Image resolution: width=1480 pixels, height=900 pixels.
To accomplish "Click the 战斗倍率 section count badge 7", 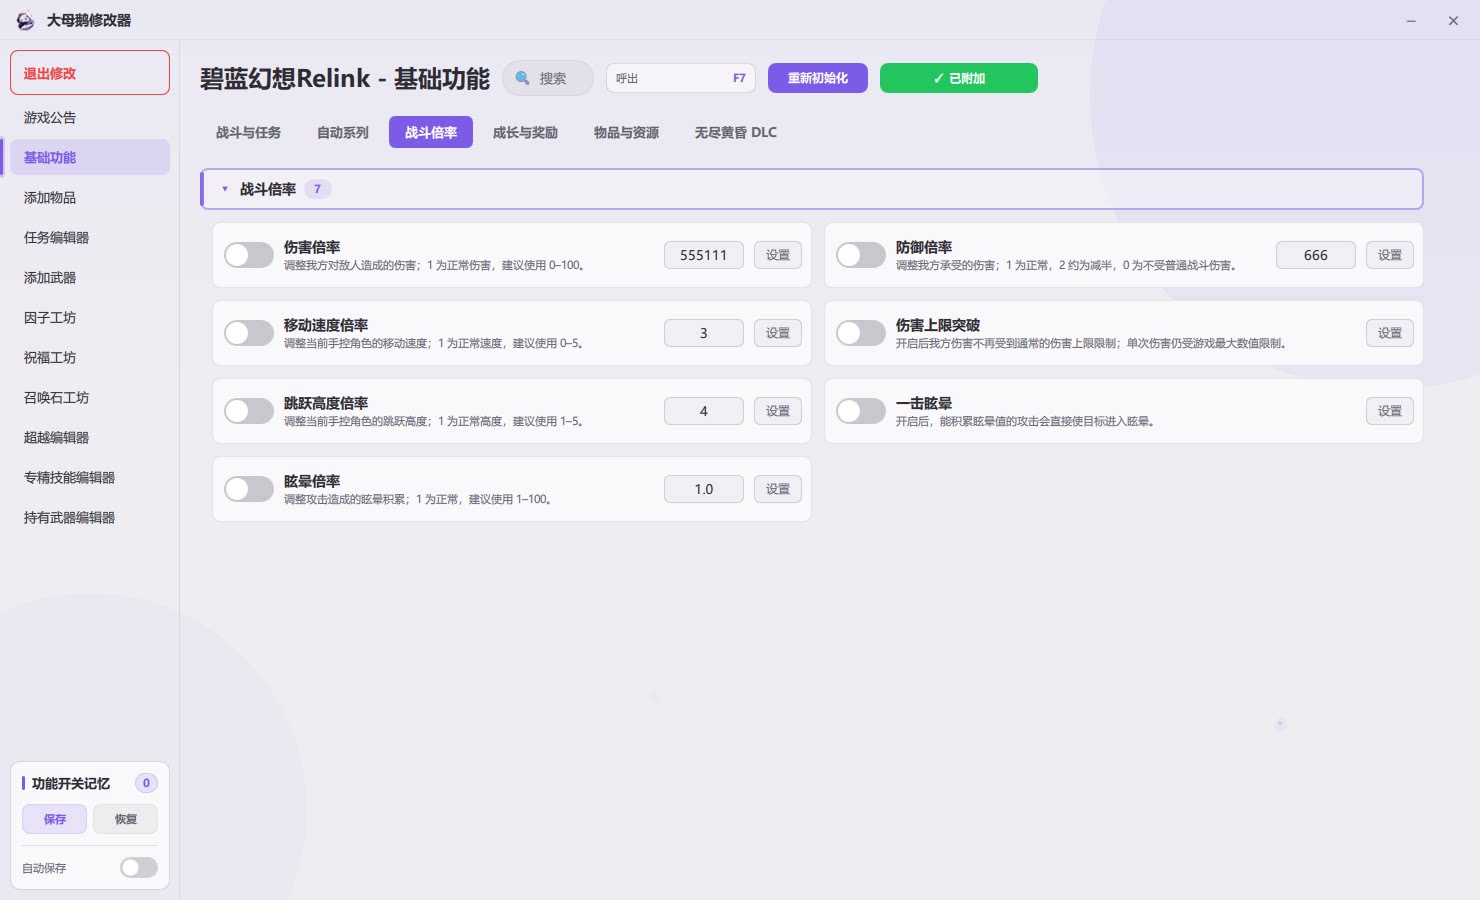I will tap(317, 189).
